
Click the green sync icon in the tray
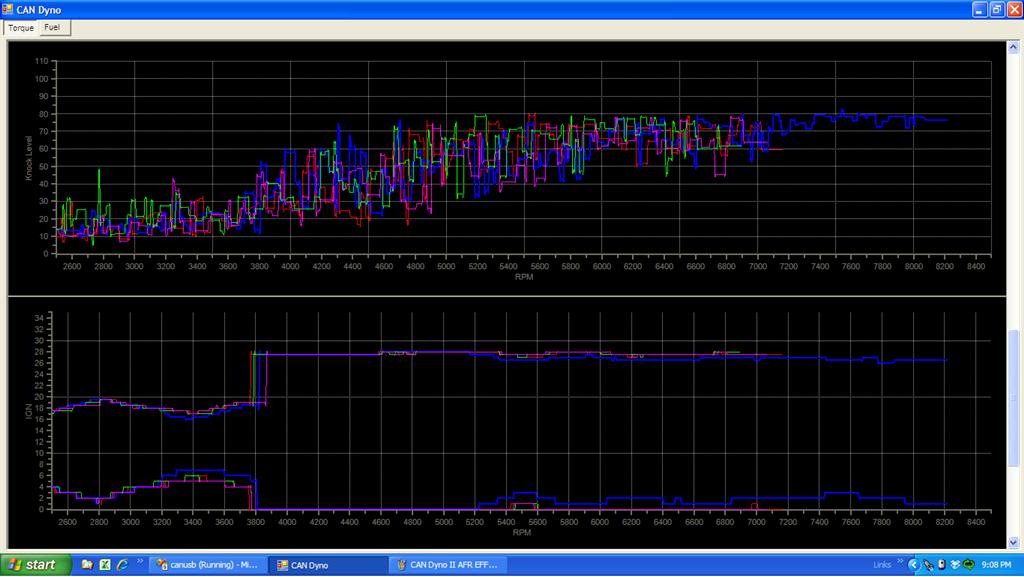click(x=971, y=565)
